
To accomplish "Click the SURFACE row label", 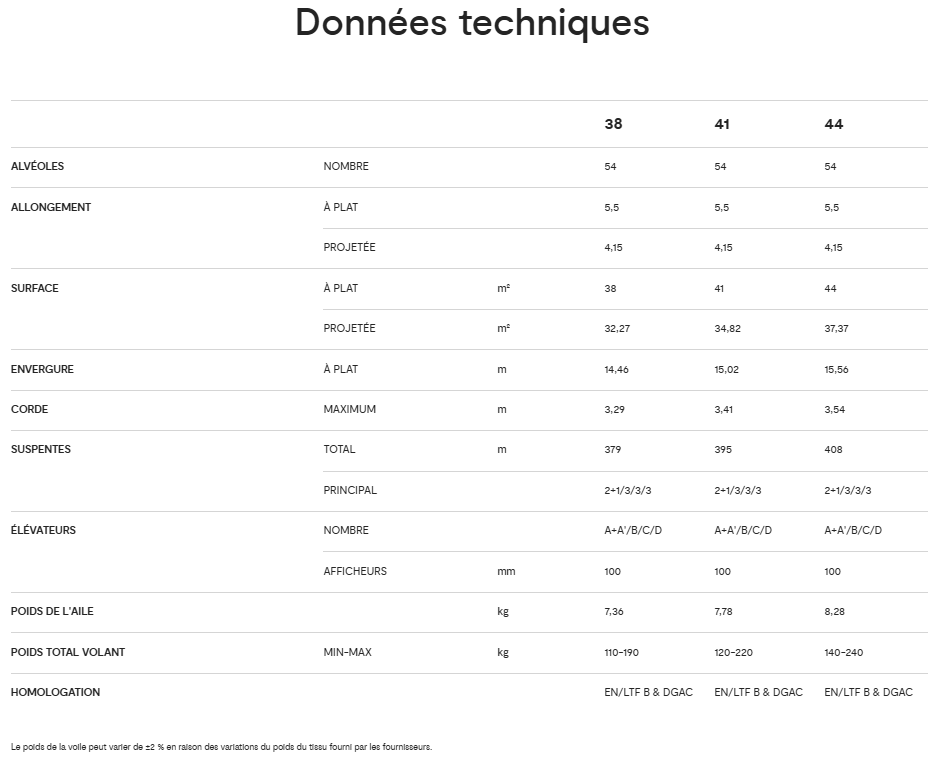I will (x=35, y=288).
